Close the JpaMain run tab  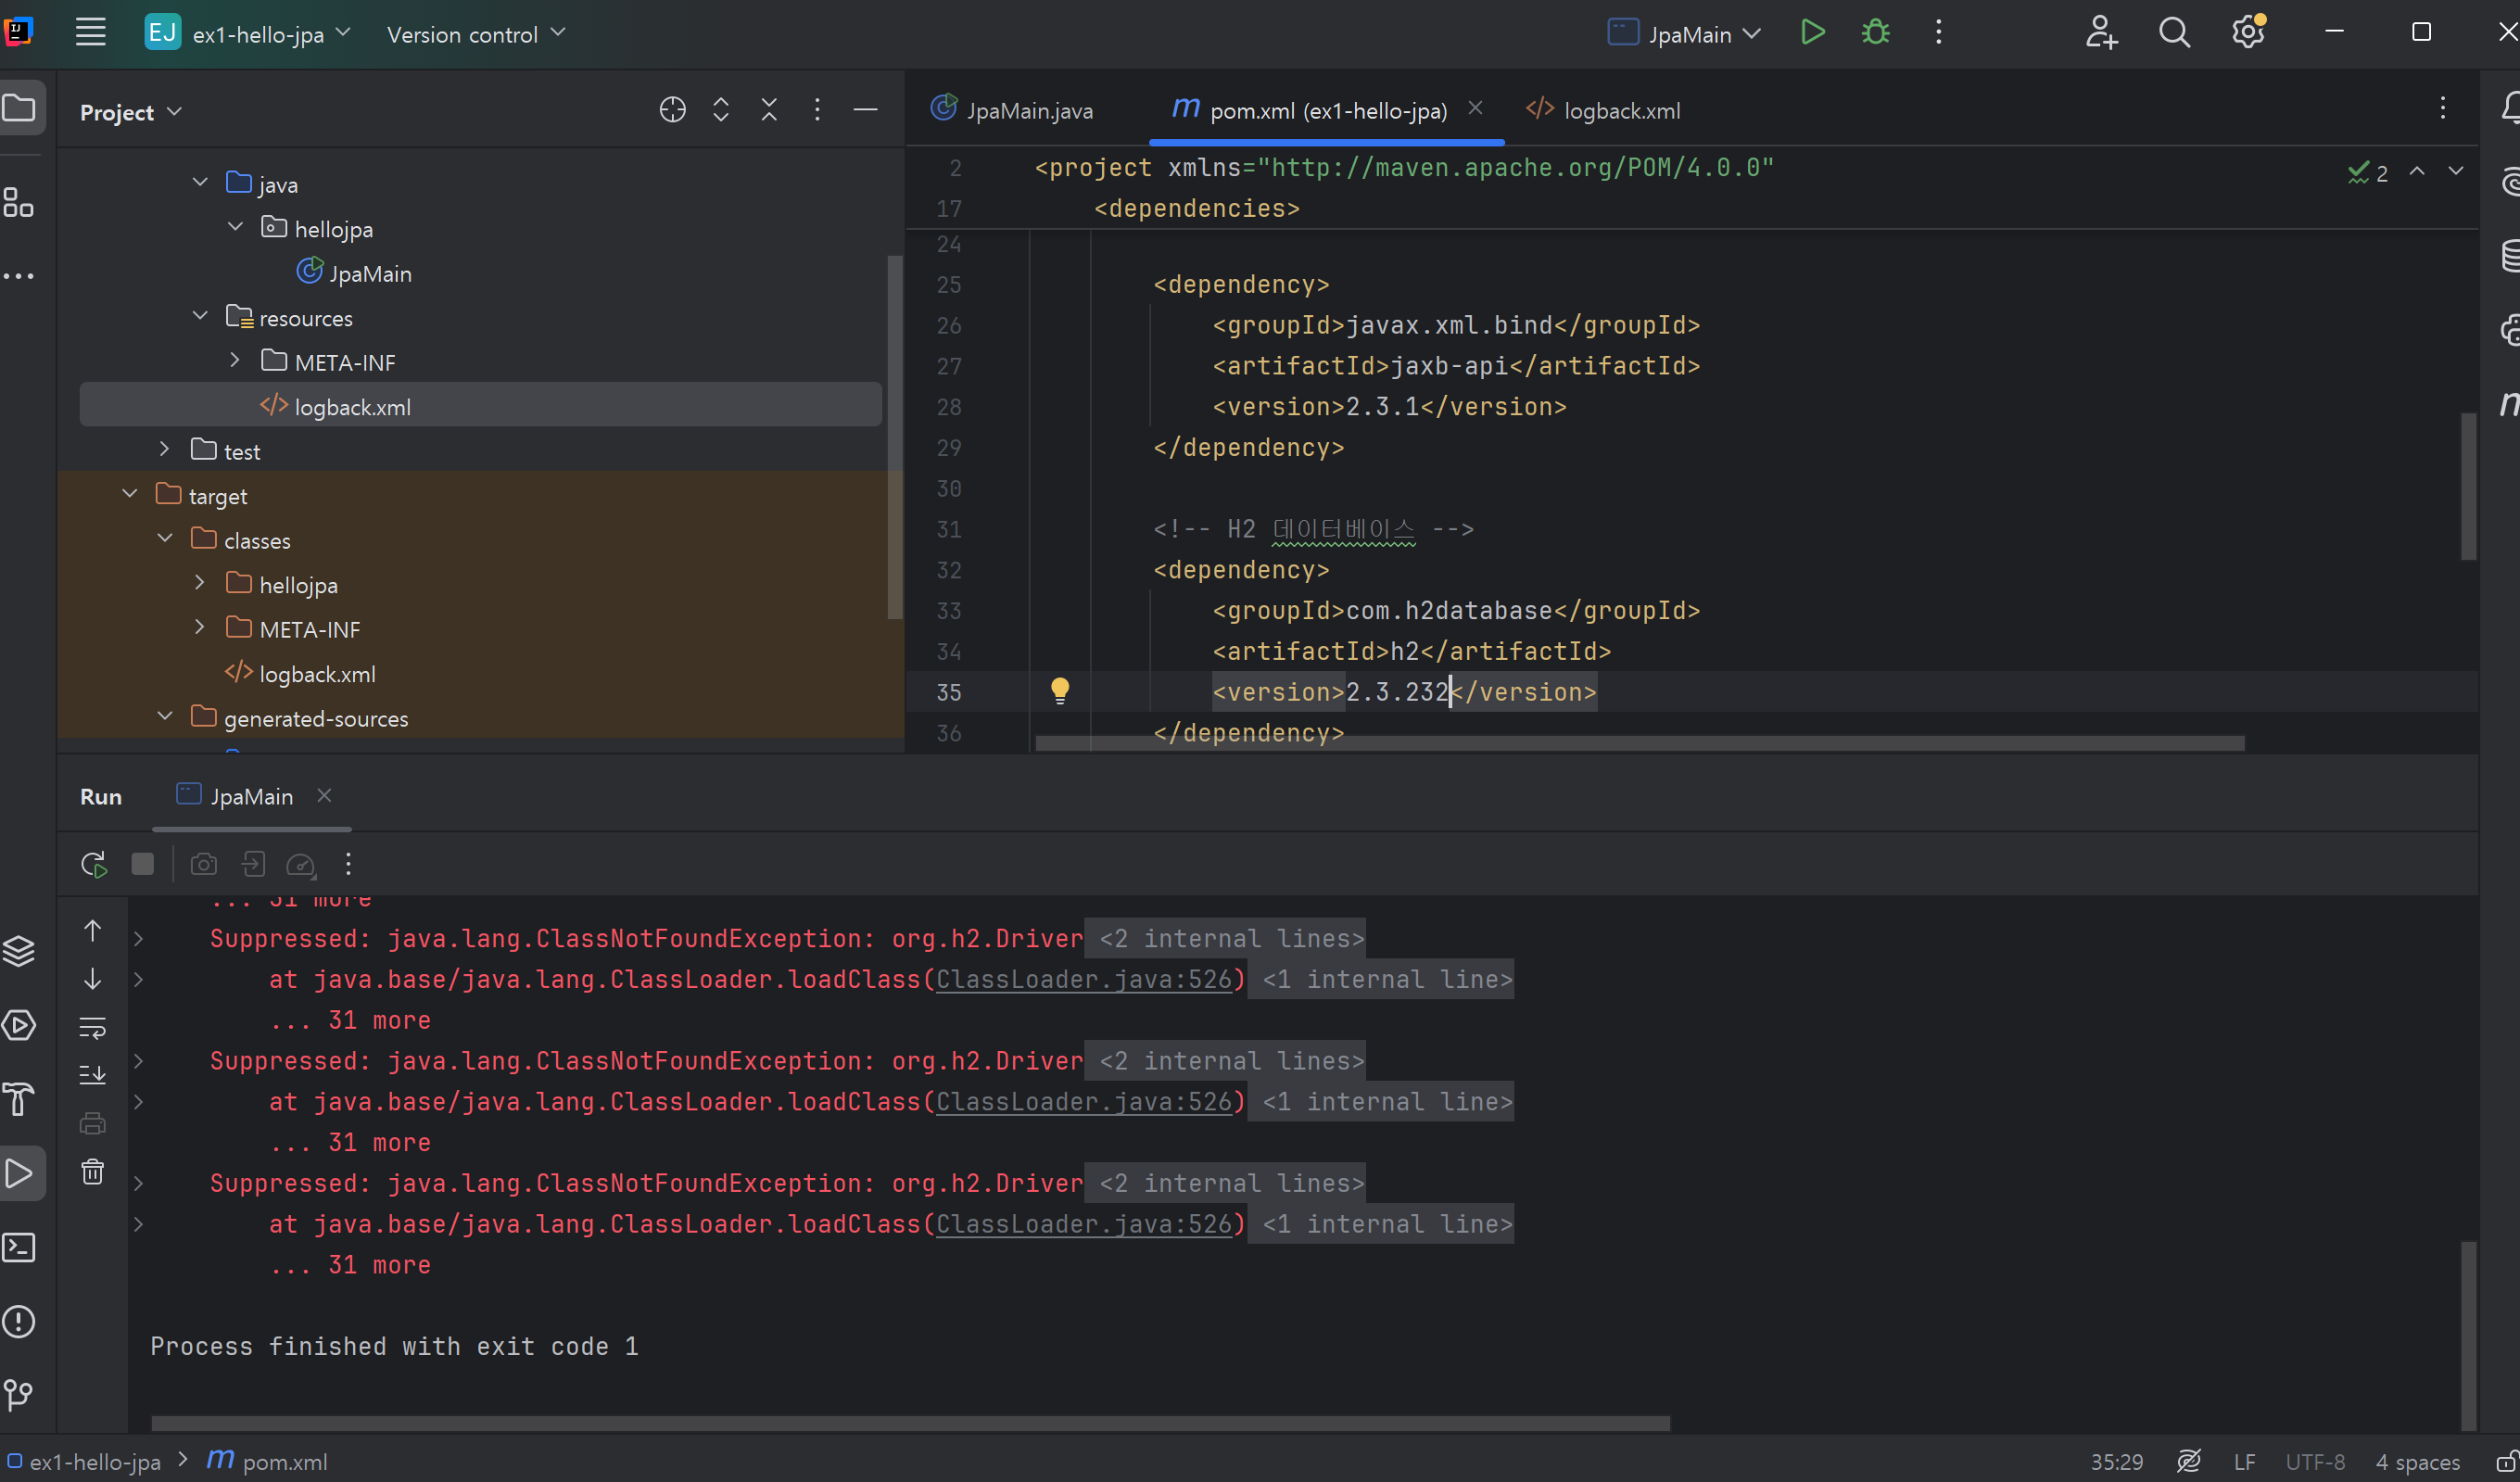coord(324,796)
